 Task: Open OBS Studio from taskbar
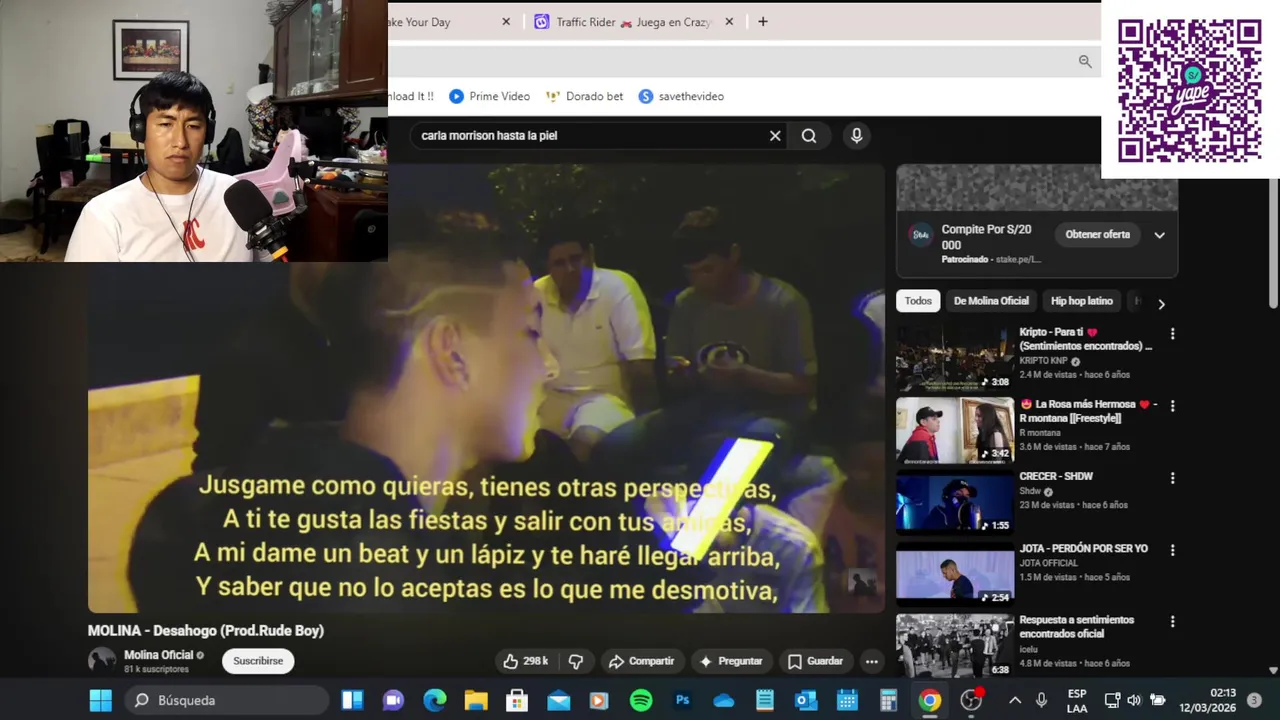click(971, 700)
